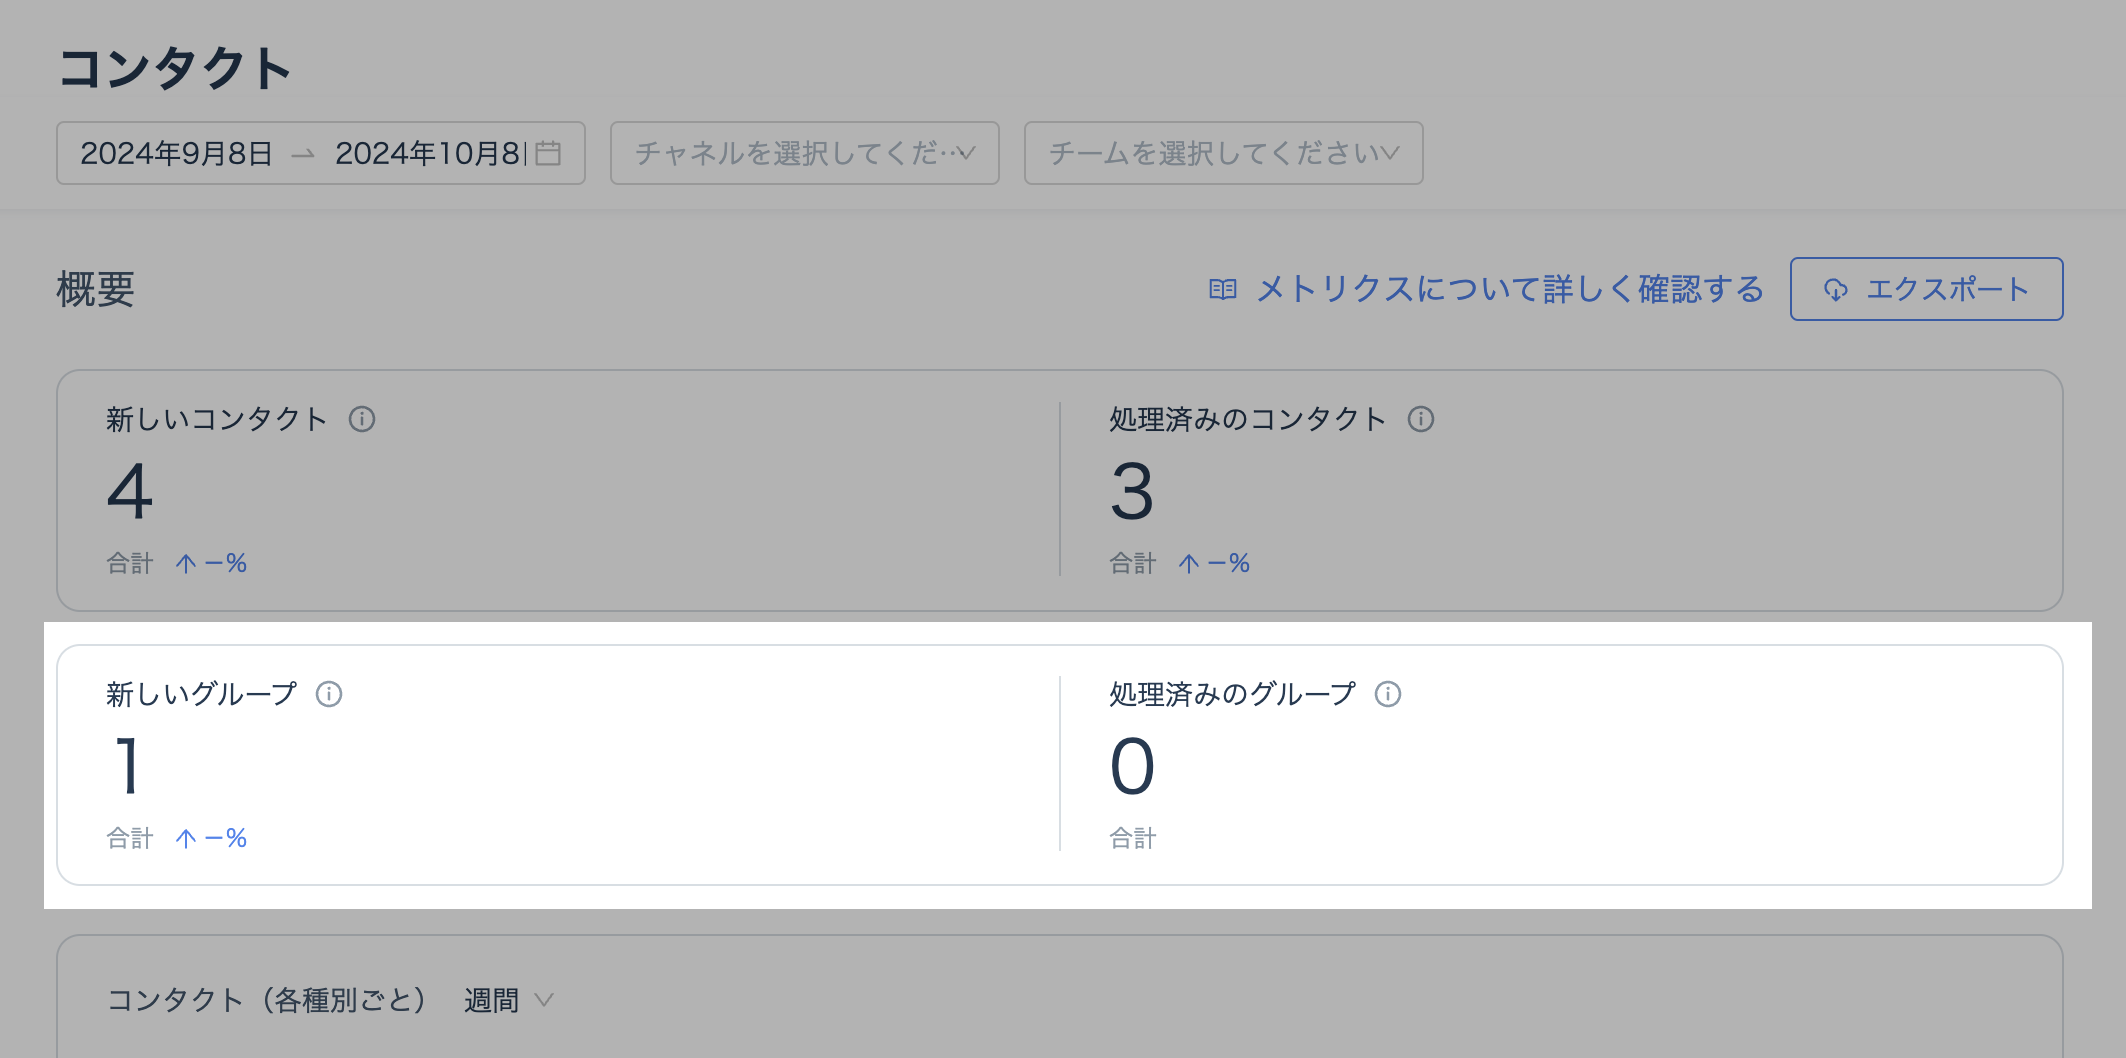2126x1058 pixels.
Task: Click the up-arrow trend under 処理済みのコンタクト
Action: (1189, 564)
